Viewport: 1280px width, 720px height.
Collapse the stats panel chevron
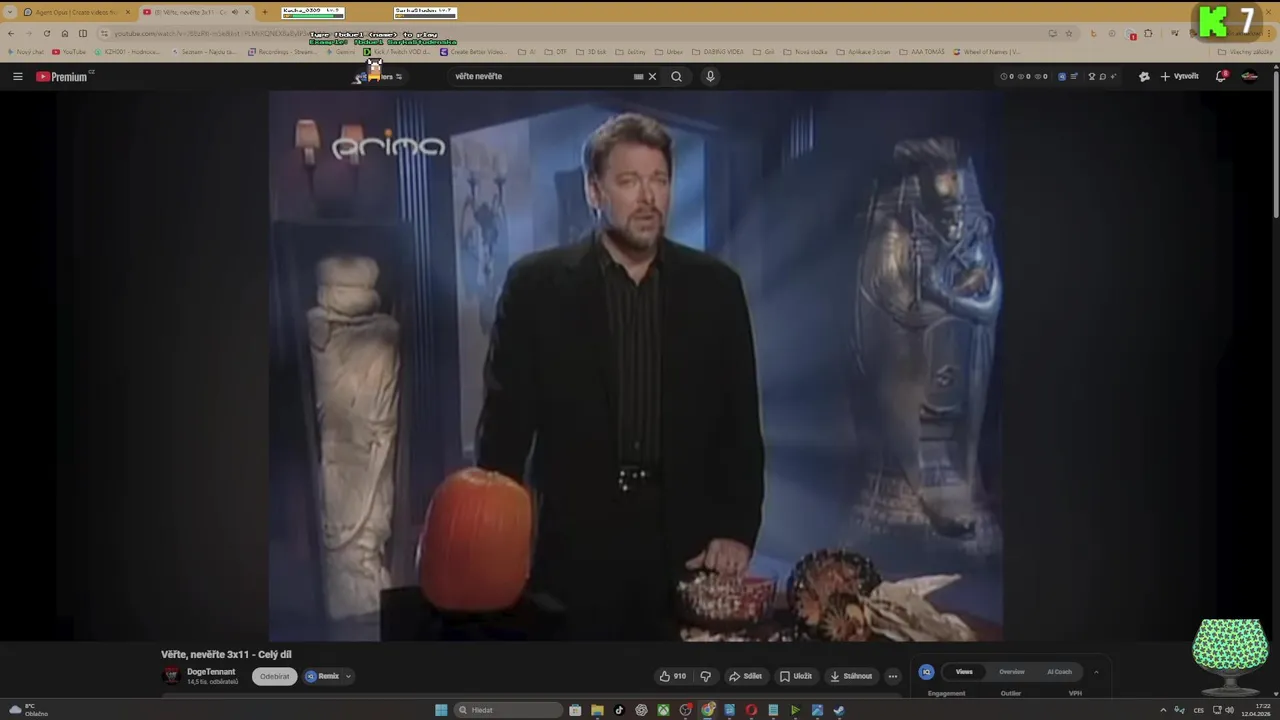coord(1096,672)
